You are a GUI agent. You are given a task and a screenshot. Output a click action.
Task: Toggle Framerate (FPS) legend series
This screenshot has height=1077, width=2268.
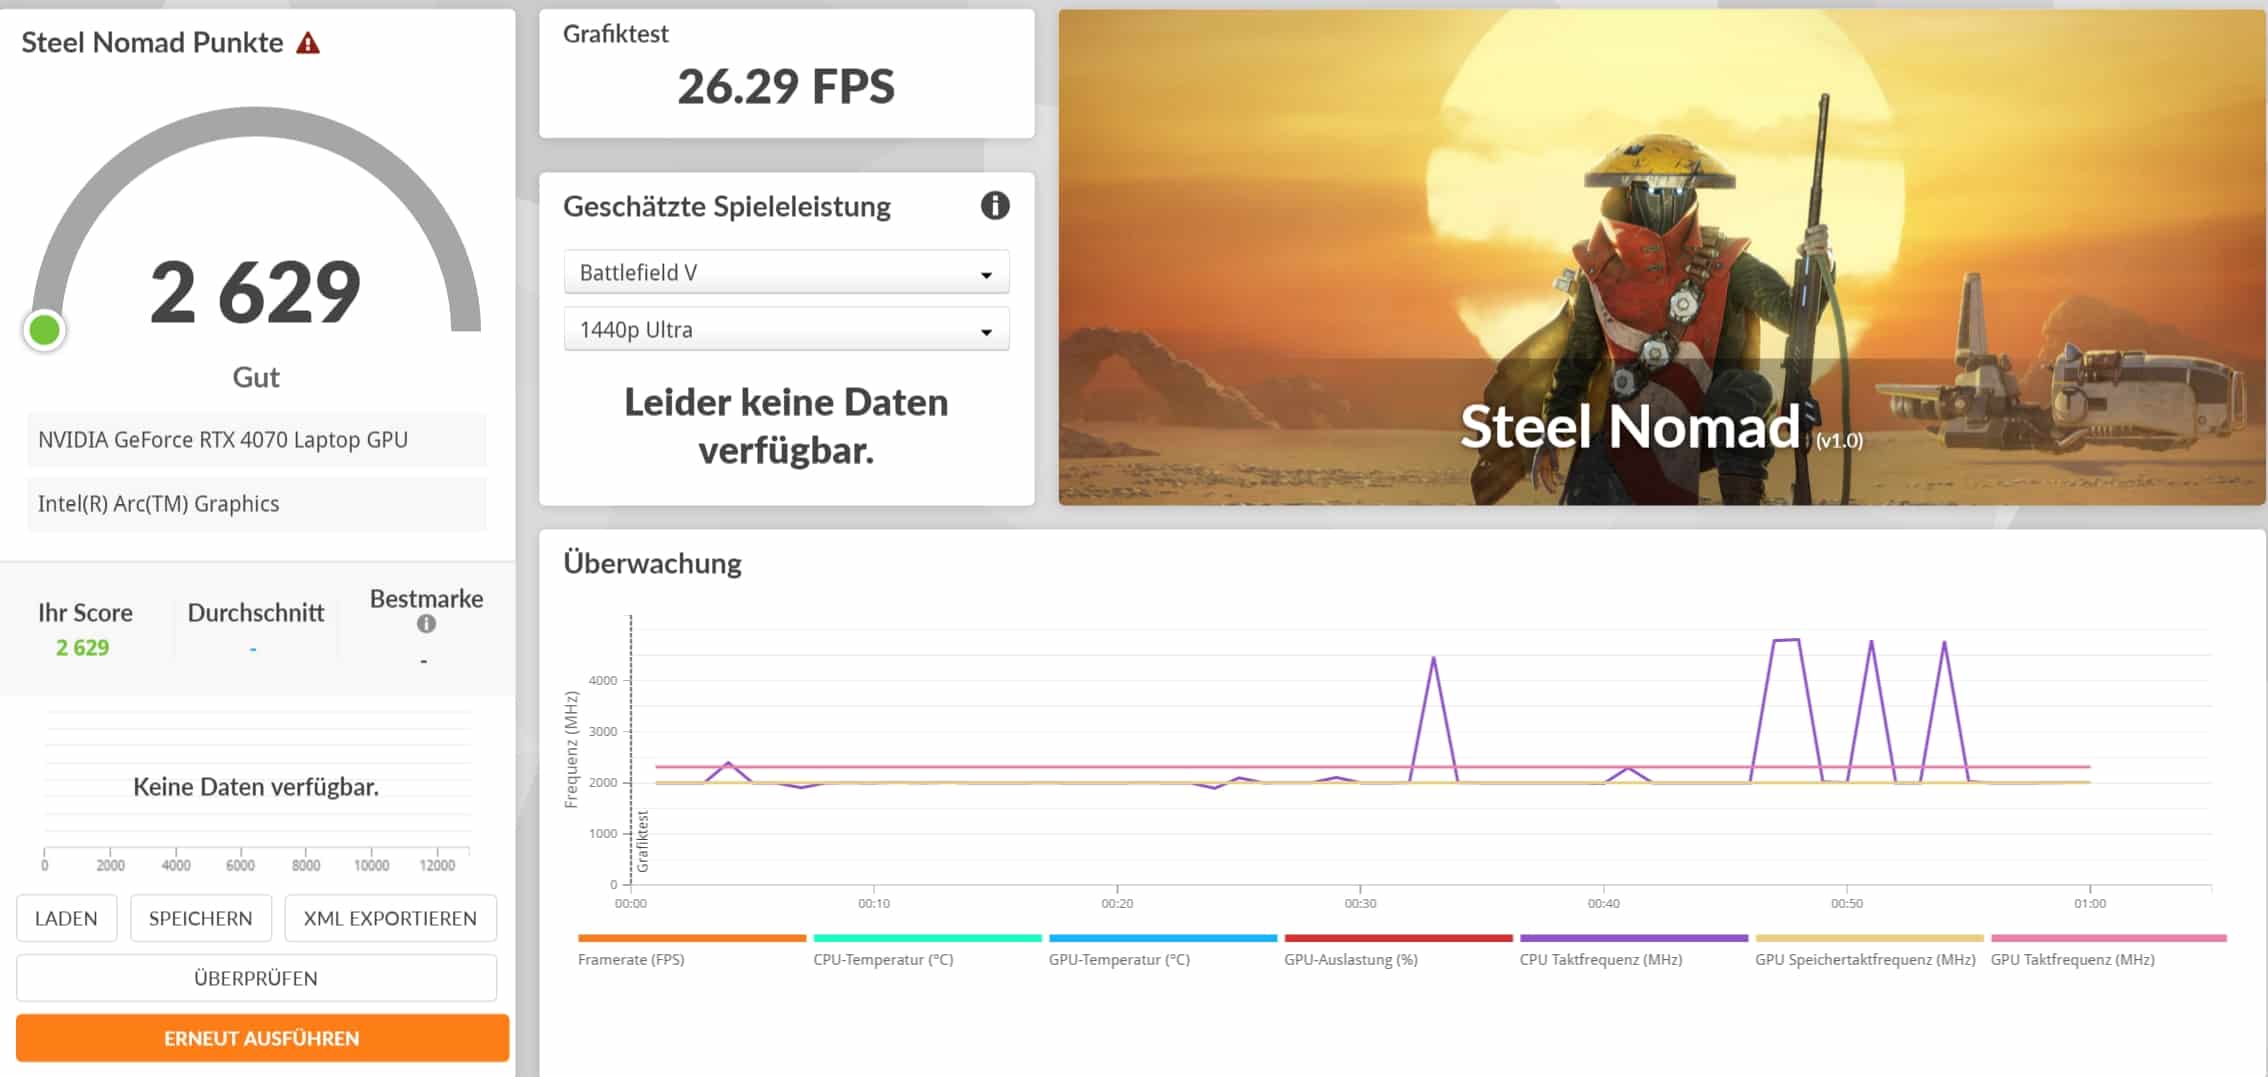click(631, 959)
